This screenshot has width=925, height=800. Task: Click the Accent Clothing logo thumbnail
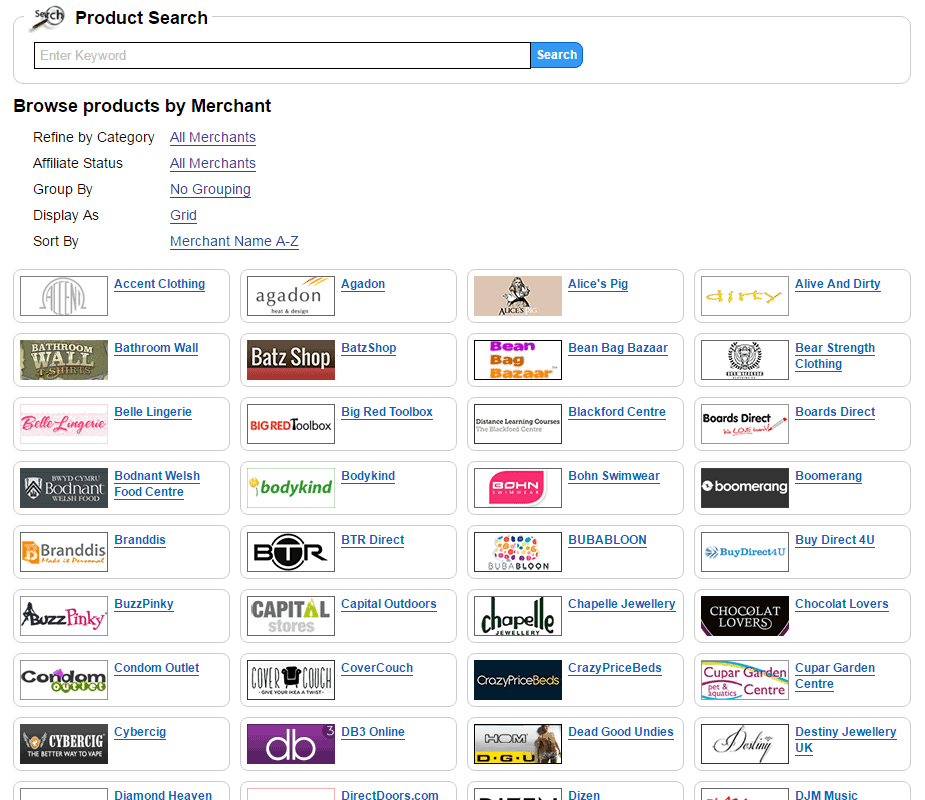click(64, 296)
